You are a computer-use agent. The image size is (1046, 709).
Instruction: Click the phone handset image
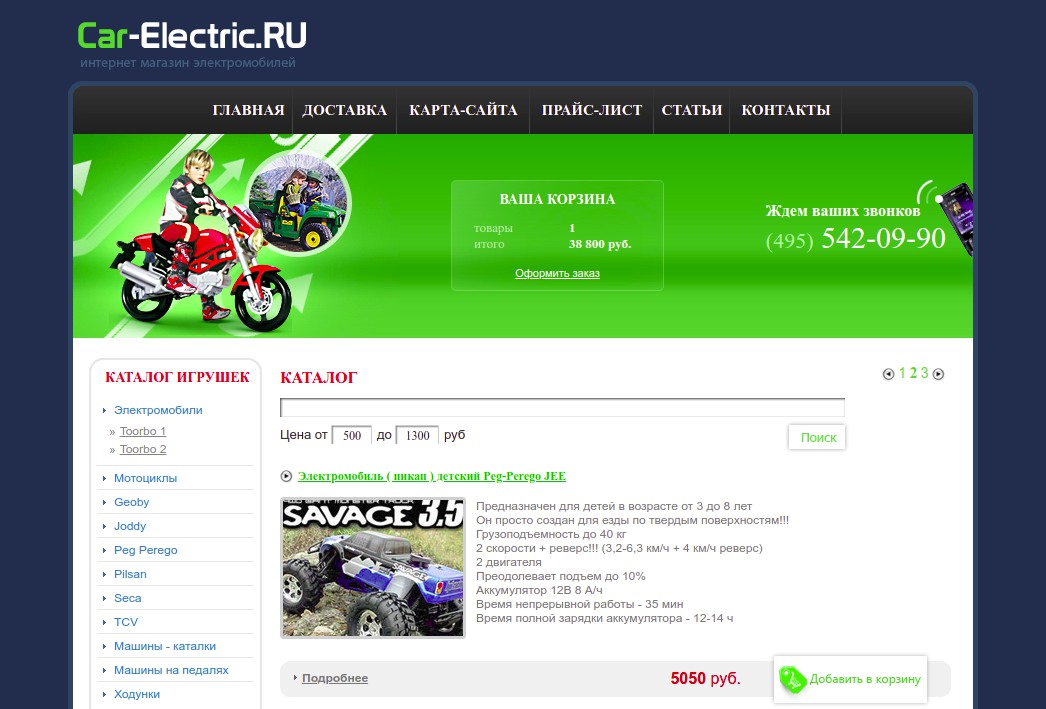pos(955,219)
